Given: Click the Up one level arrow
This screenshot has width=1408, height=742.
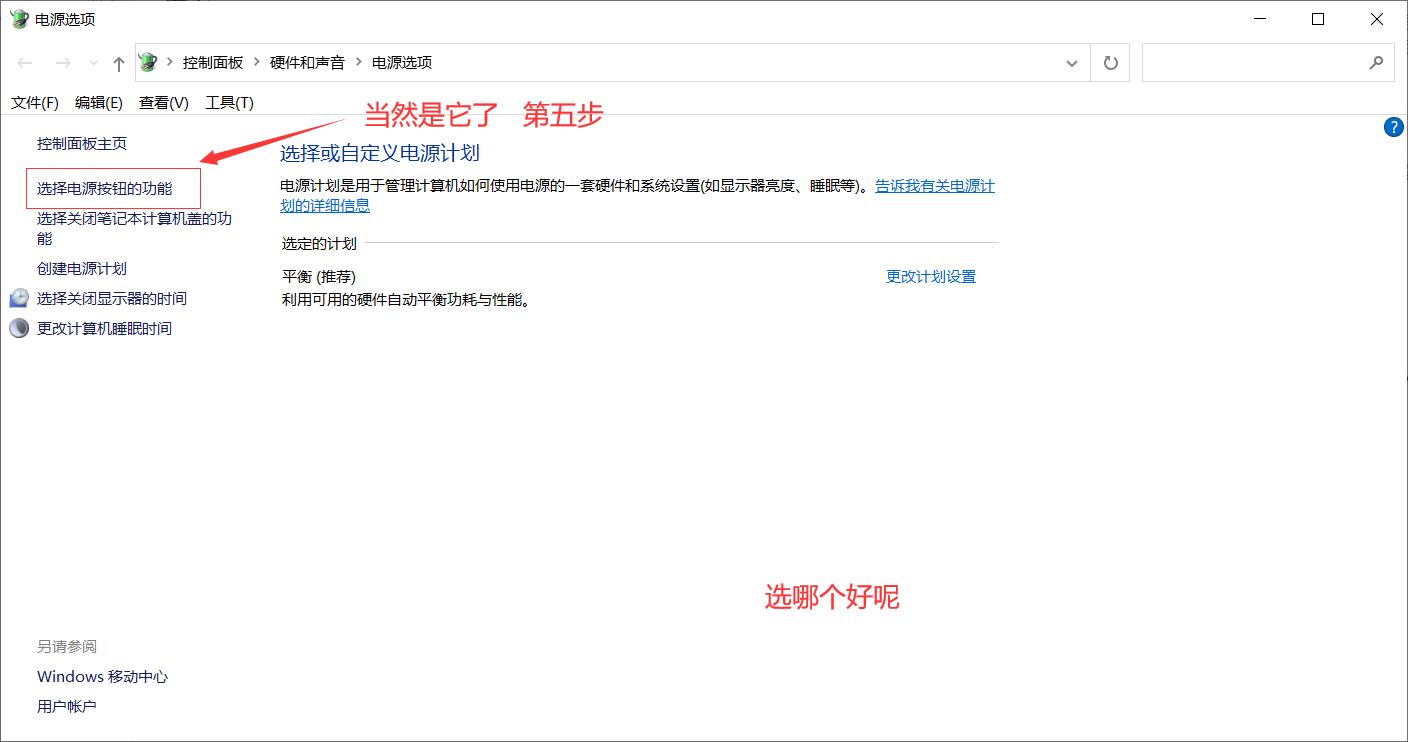Looking at the screenshot, I should coord(117,62).
